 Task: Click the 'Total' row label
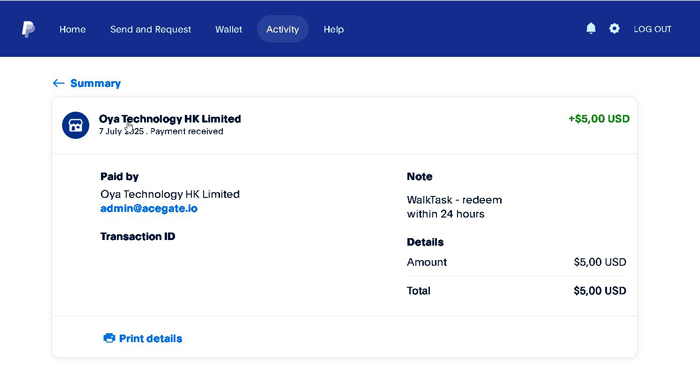tap(418, 291)
